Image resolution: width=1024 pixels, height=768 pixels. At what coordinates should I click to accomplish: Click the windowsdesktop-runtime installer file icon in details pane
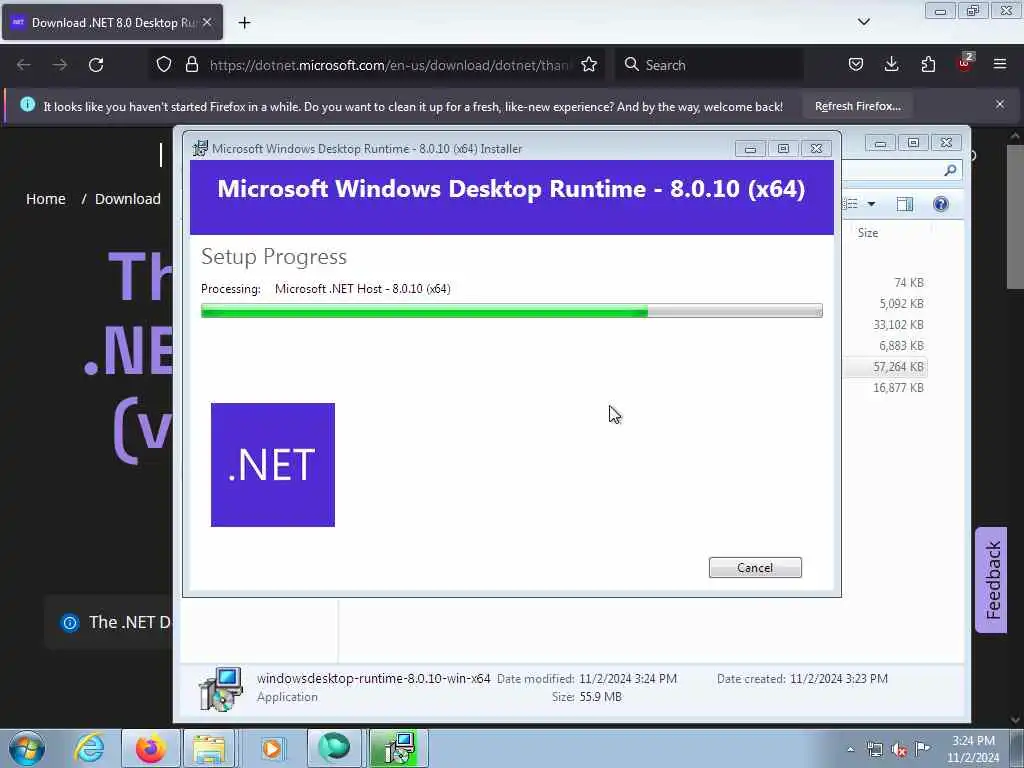[221, 688]
